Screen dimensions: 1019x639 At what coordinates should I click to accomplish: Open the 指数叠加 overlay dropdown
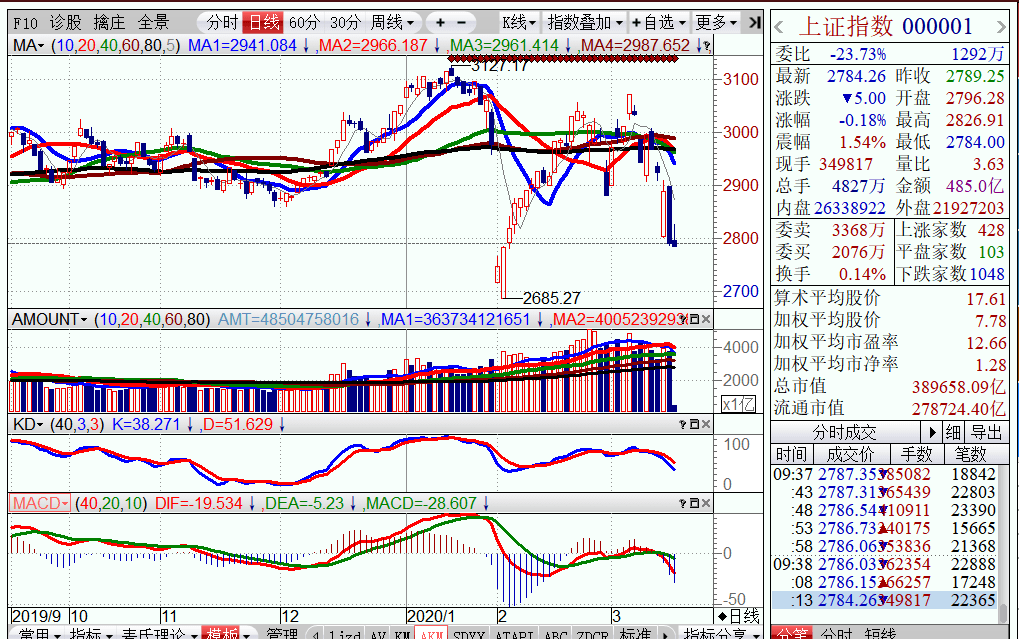pyautogui.click(x=585, y=23)
